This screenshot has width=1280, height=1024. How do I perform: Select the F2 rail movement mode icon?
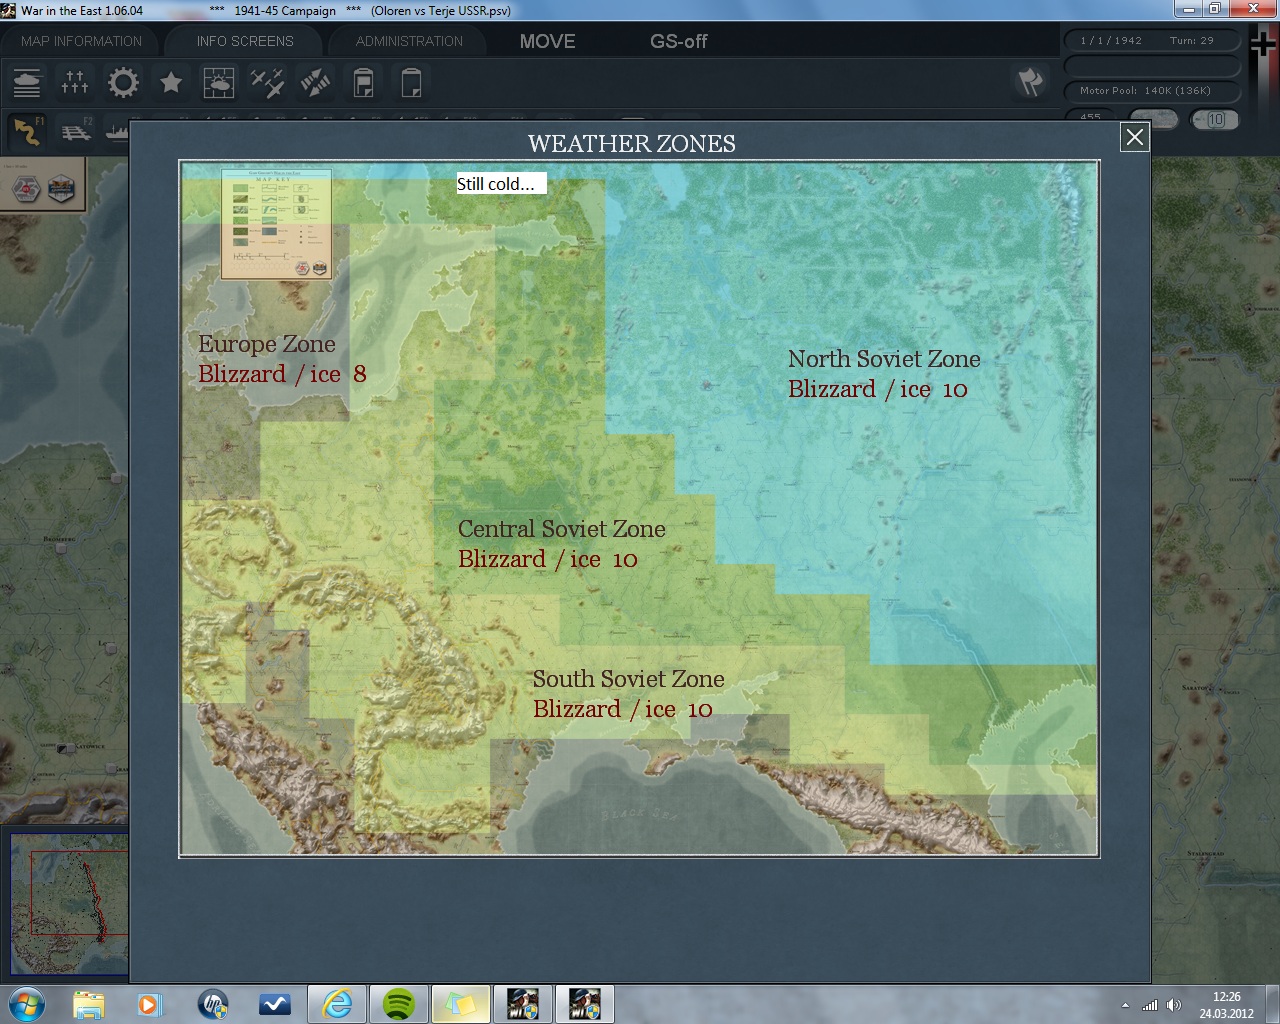coord(76,131)
